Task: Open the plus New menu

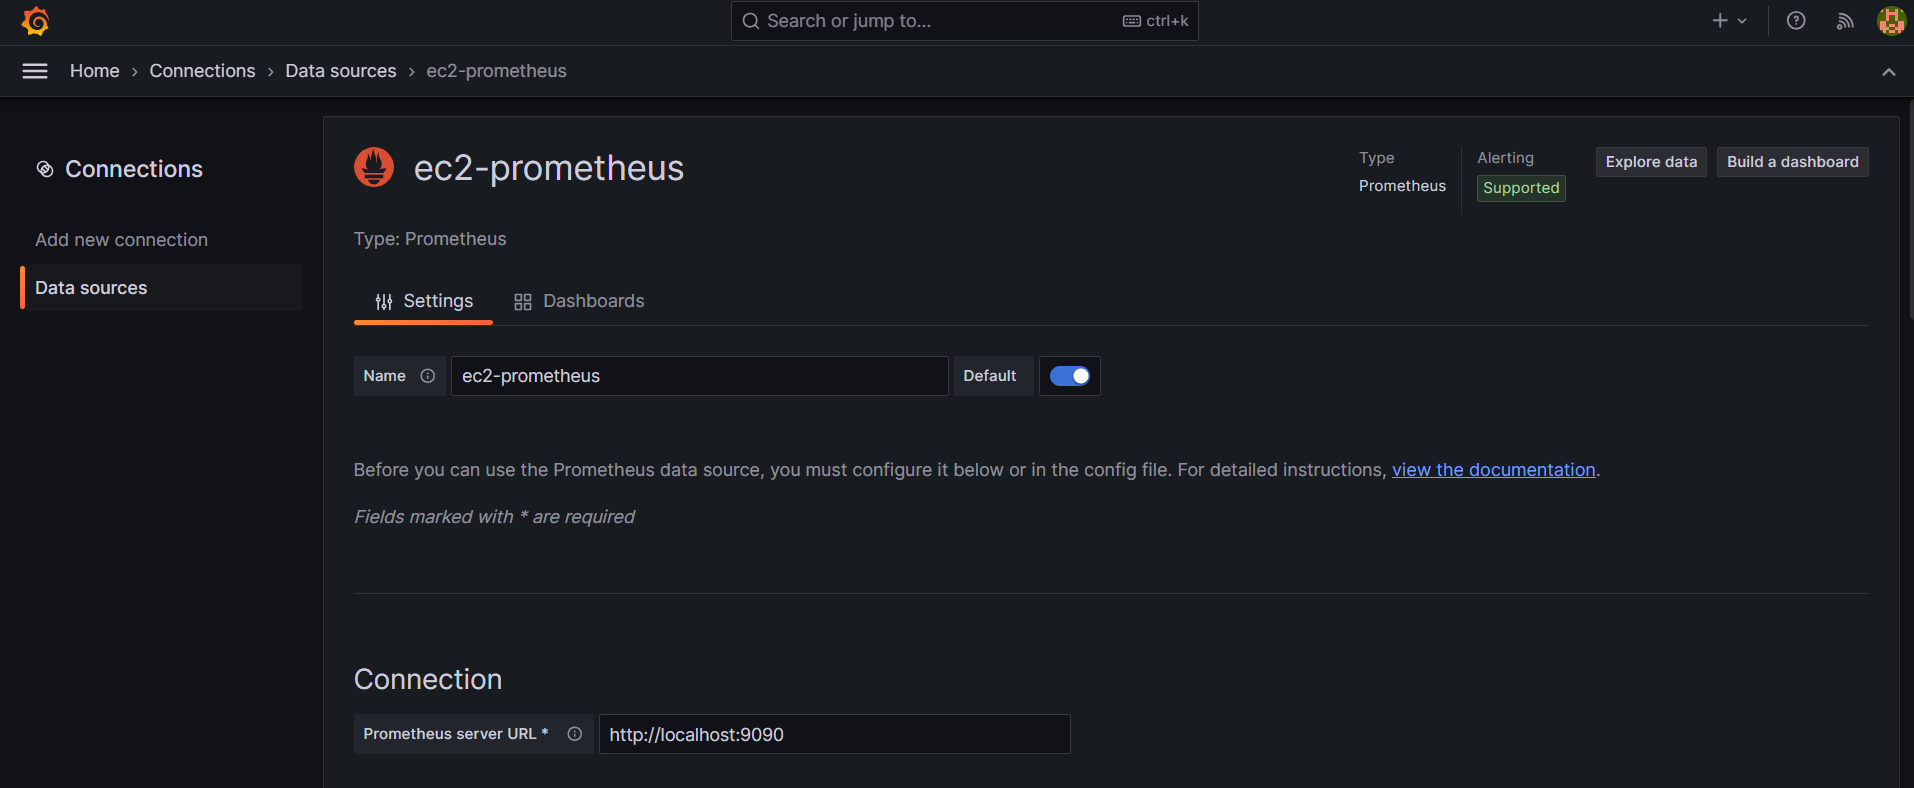Action: point(1729,21)
